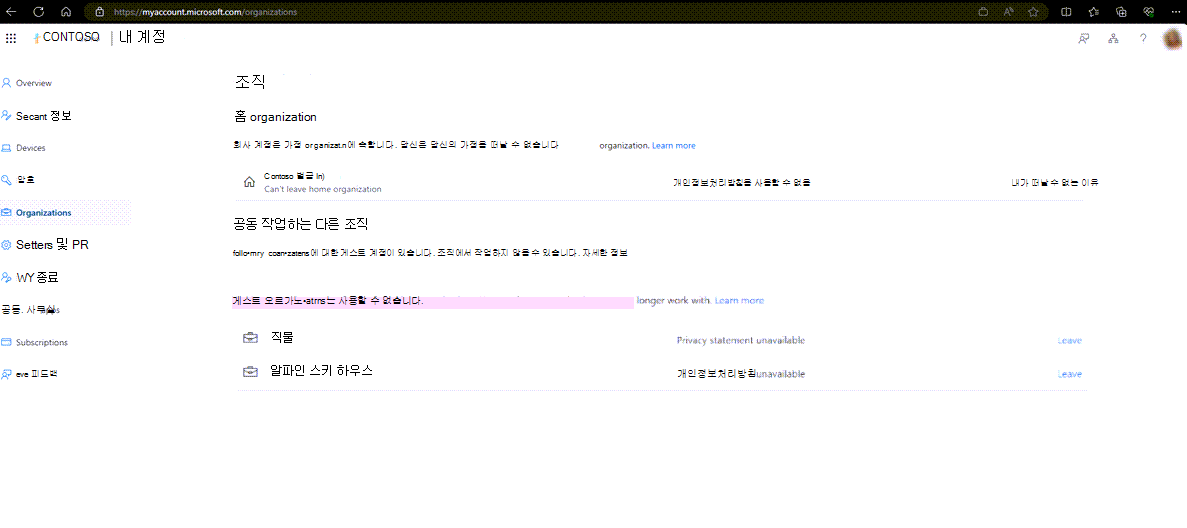1187x528 pixels.
Task: Open WY 종료 in the sidebar
Action: tap(38, 277)
